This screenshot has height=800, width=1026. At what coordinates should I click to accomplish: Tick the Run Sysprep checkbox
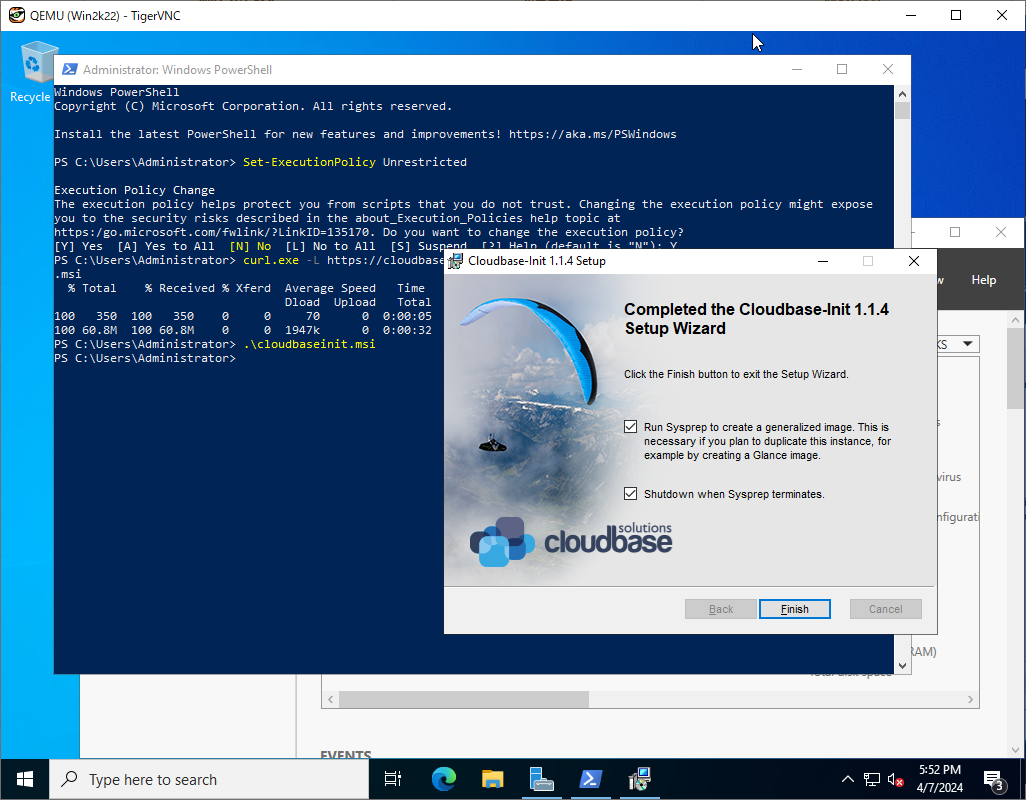pos(630,427)
